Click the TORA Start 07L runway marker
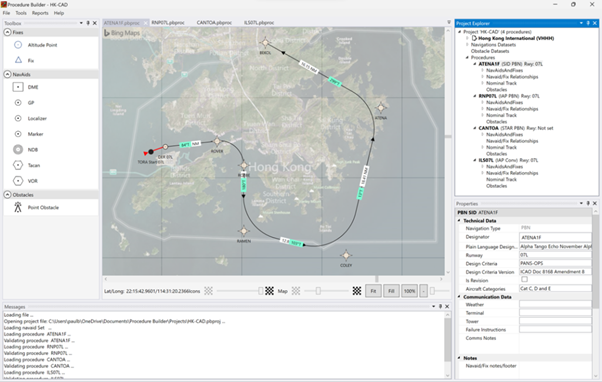The height and width of the screenshot is (382, 602). [151, 152]
